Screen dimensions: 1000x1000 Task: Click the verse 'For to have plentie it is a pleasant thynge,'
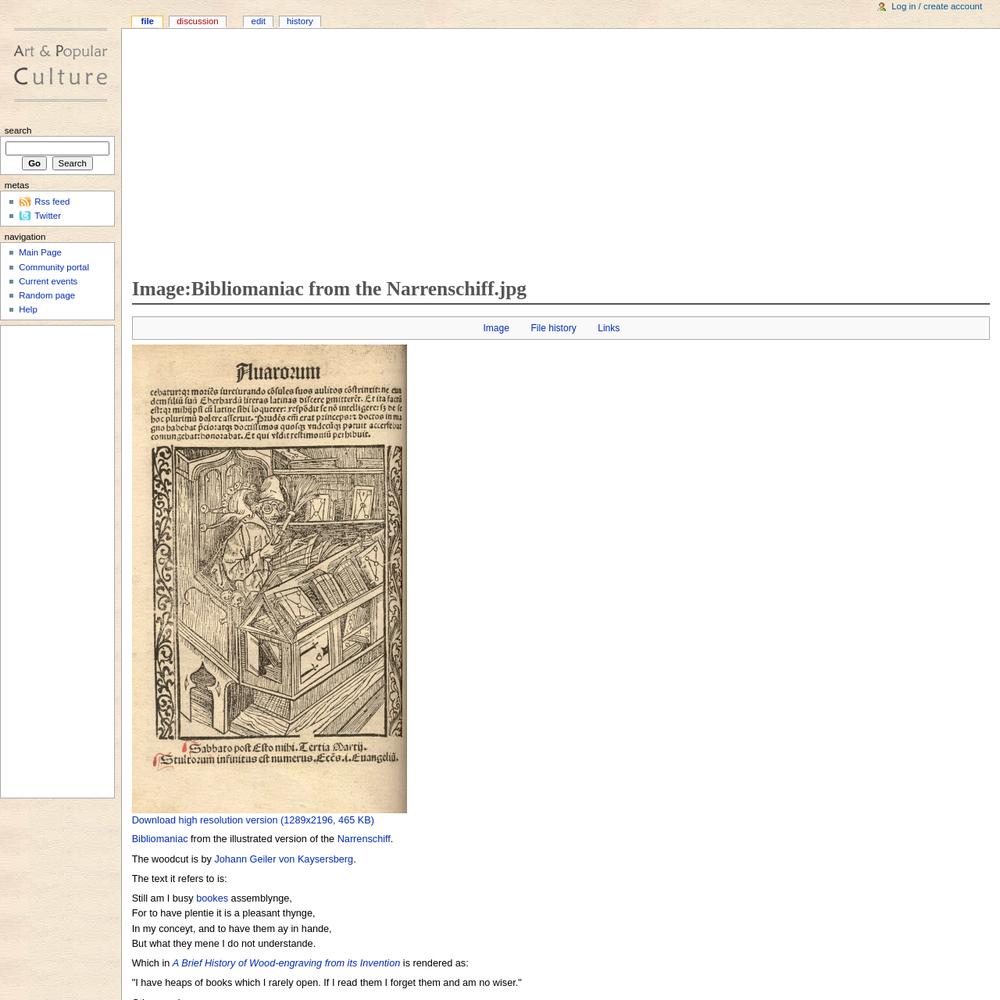(223, 913)
